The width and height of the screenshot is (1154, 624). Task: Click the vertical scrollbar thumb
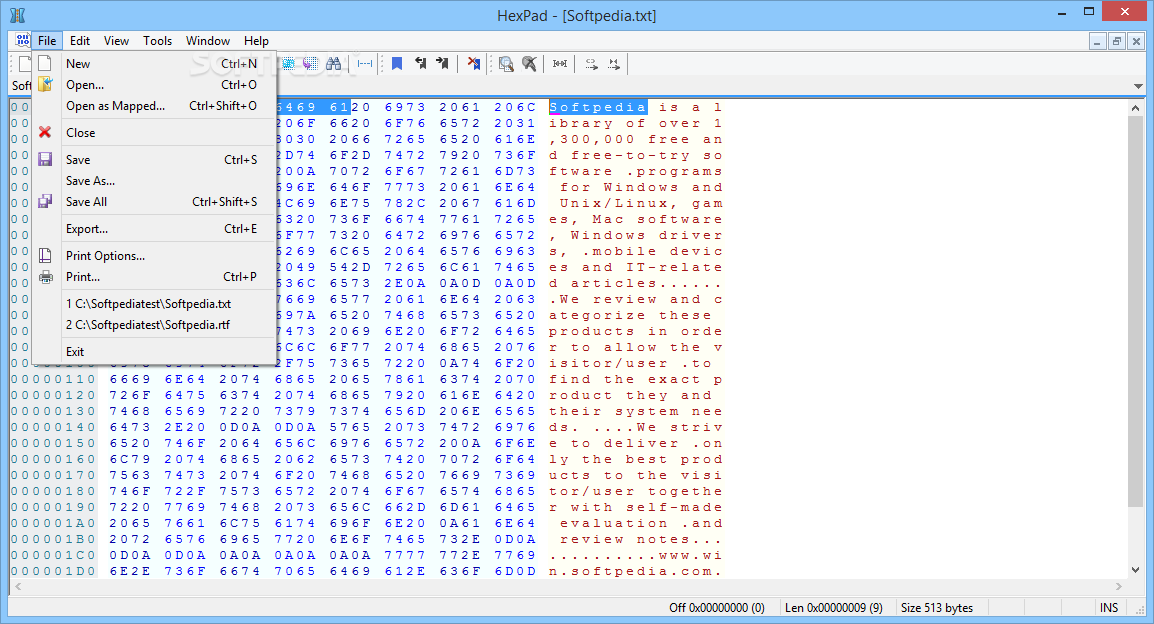1135,311
